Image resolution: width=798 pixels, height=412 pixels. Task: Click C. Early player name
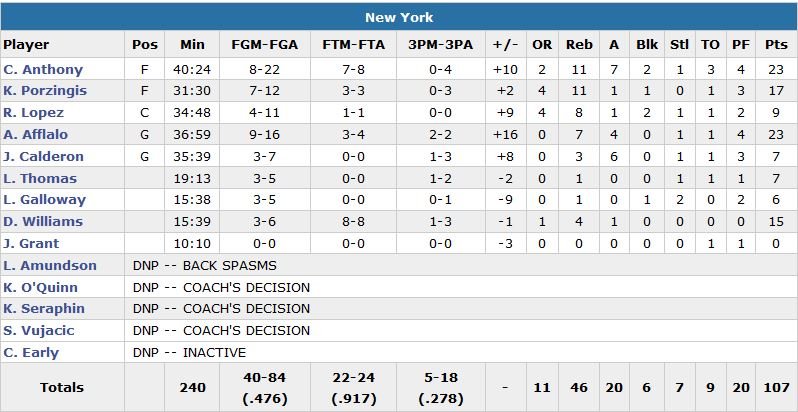coord(32,353)
